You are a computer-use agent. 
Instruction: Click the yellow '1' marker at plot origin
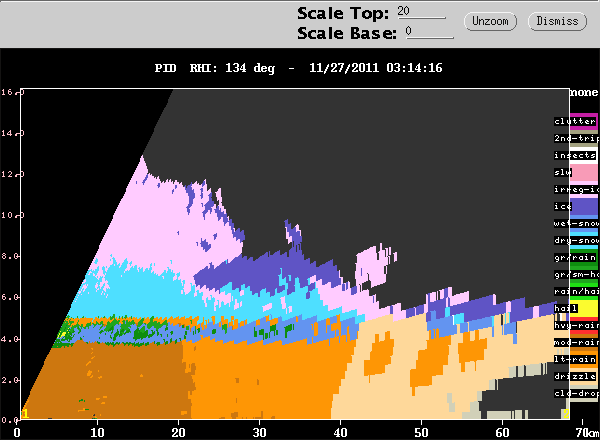pyautogui.click(x=25, y=414)
